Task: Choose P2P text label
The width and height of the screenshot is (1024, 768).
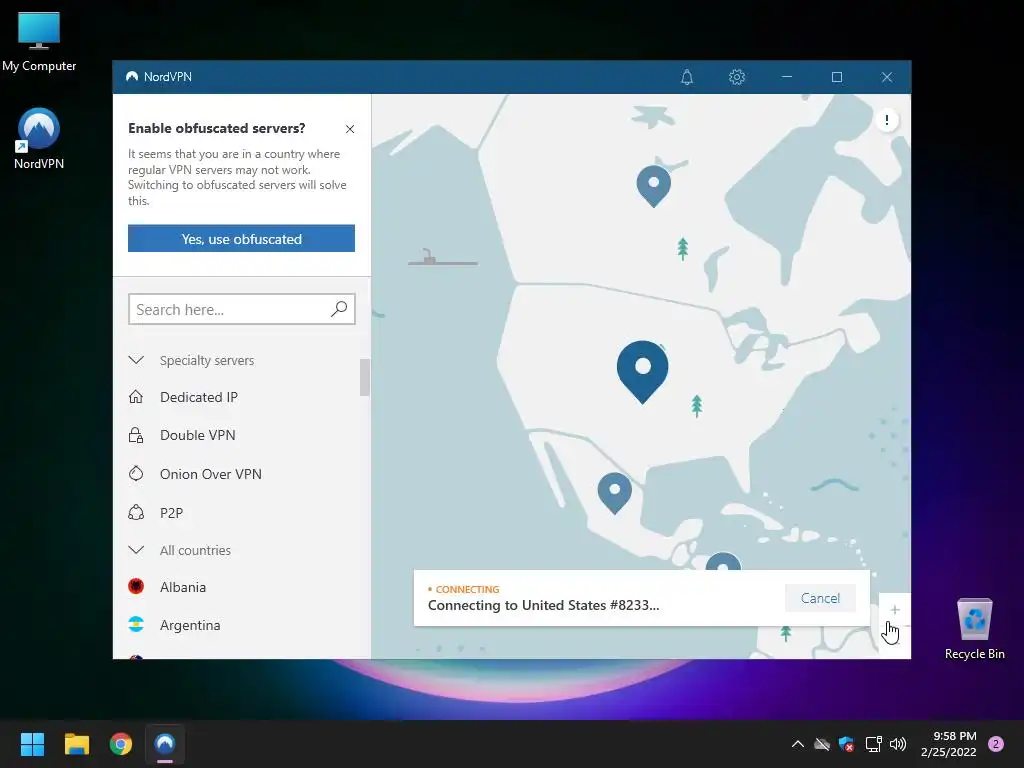Action: tap(171, 513)
